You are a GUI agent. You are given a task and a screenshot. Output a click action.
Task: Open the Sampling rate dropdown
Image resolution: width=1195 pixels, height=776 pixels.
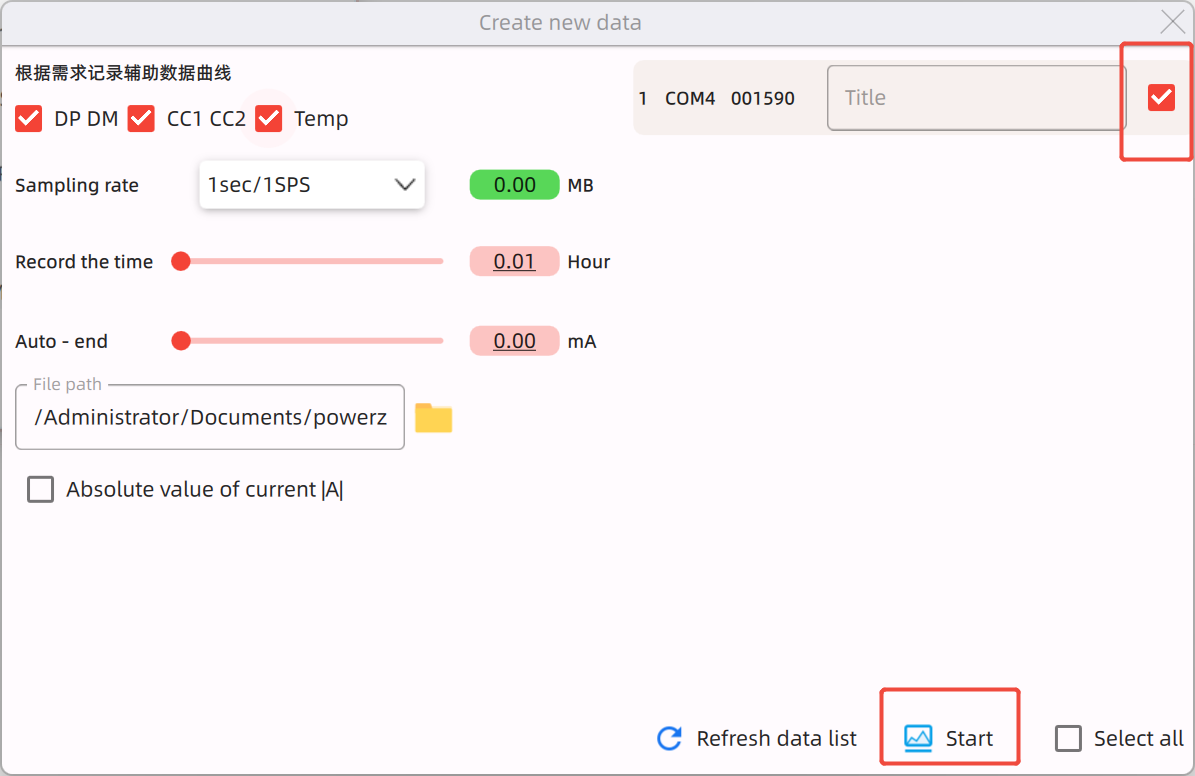[x=311, y=184]
